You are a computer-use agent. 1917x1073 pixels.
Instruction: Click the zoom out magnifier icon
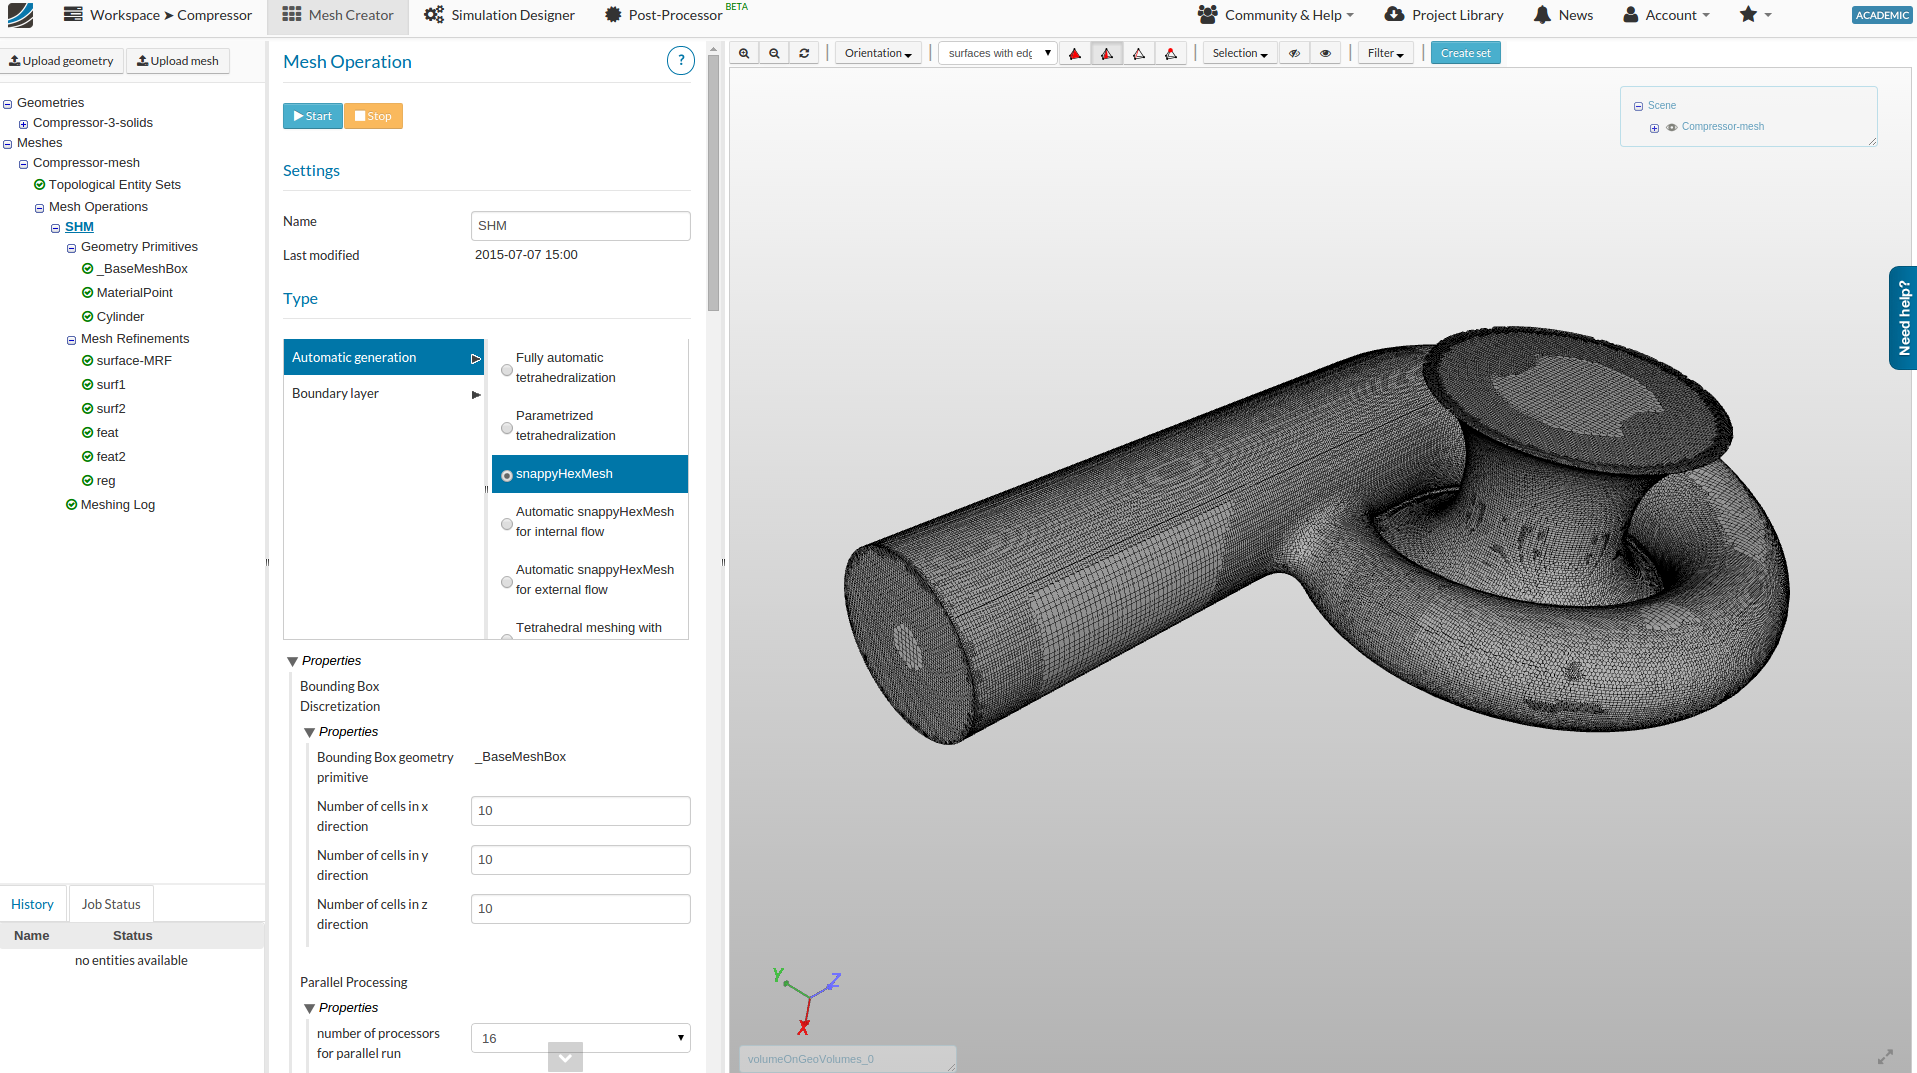pyautogui.click(x=774, y=54)
